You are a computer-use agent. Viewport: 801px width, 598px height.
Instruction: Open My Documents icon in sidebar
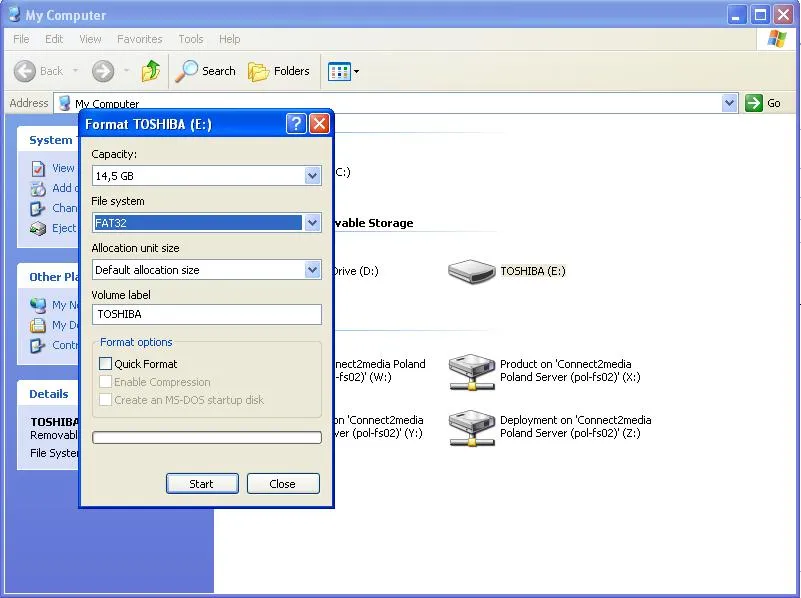pos(38,325)
